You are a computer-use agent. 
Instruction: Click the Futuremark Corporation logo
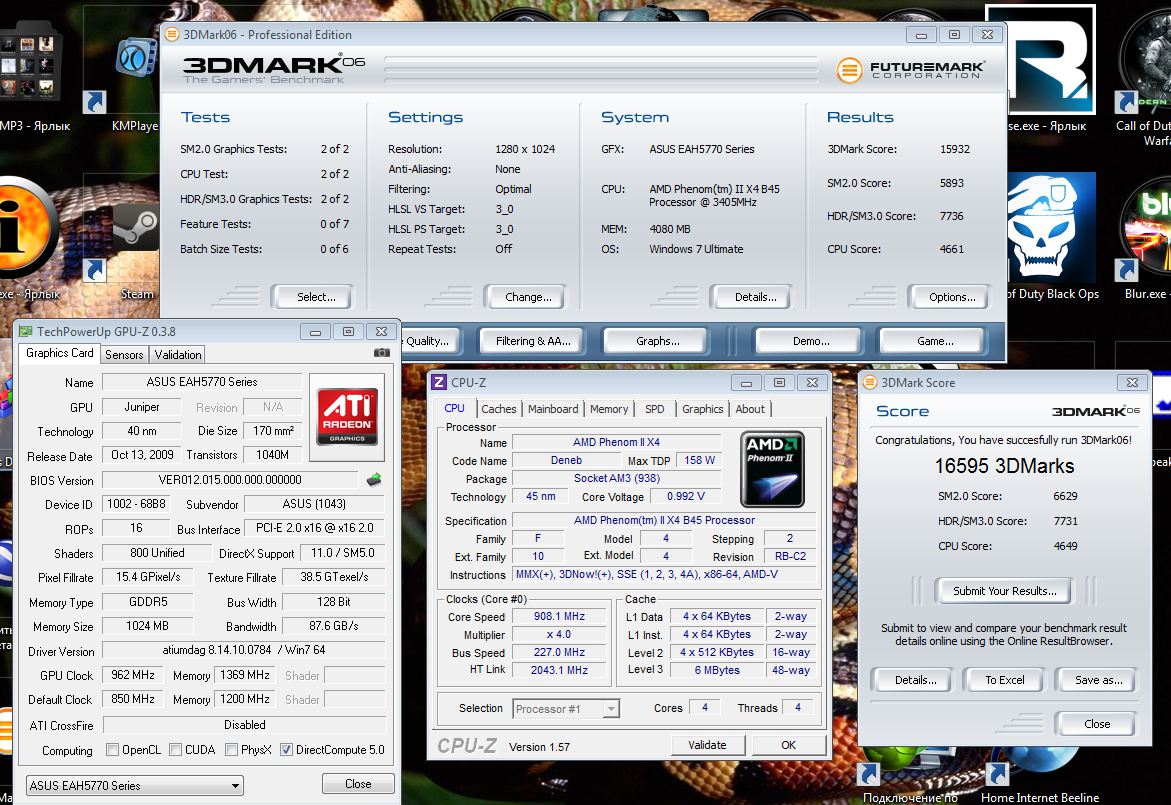point(910,70)
